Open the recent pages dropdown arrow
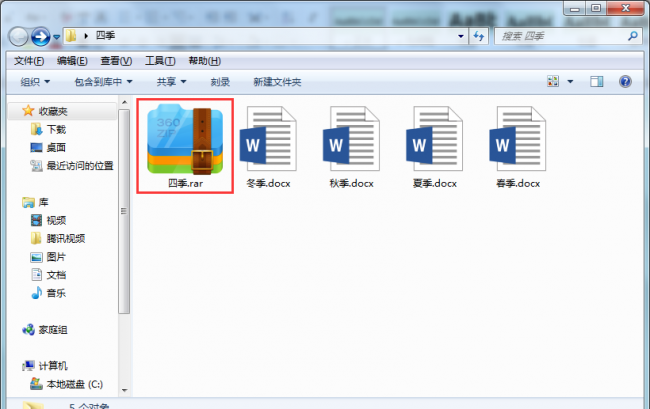The height and width of the screenshot is (409, 650). tap(57, 37)
